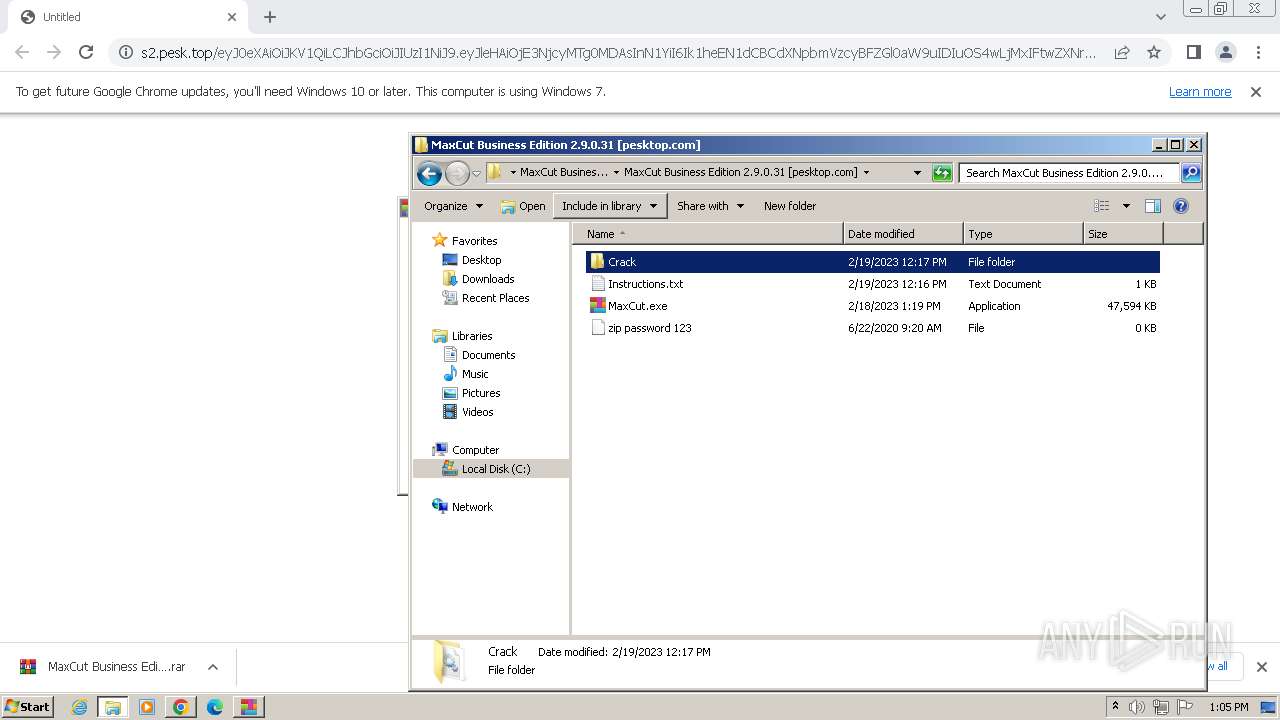Click the taskbar clock showing 1:05 PM

pos(1228,707)
